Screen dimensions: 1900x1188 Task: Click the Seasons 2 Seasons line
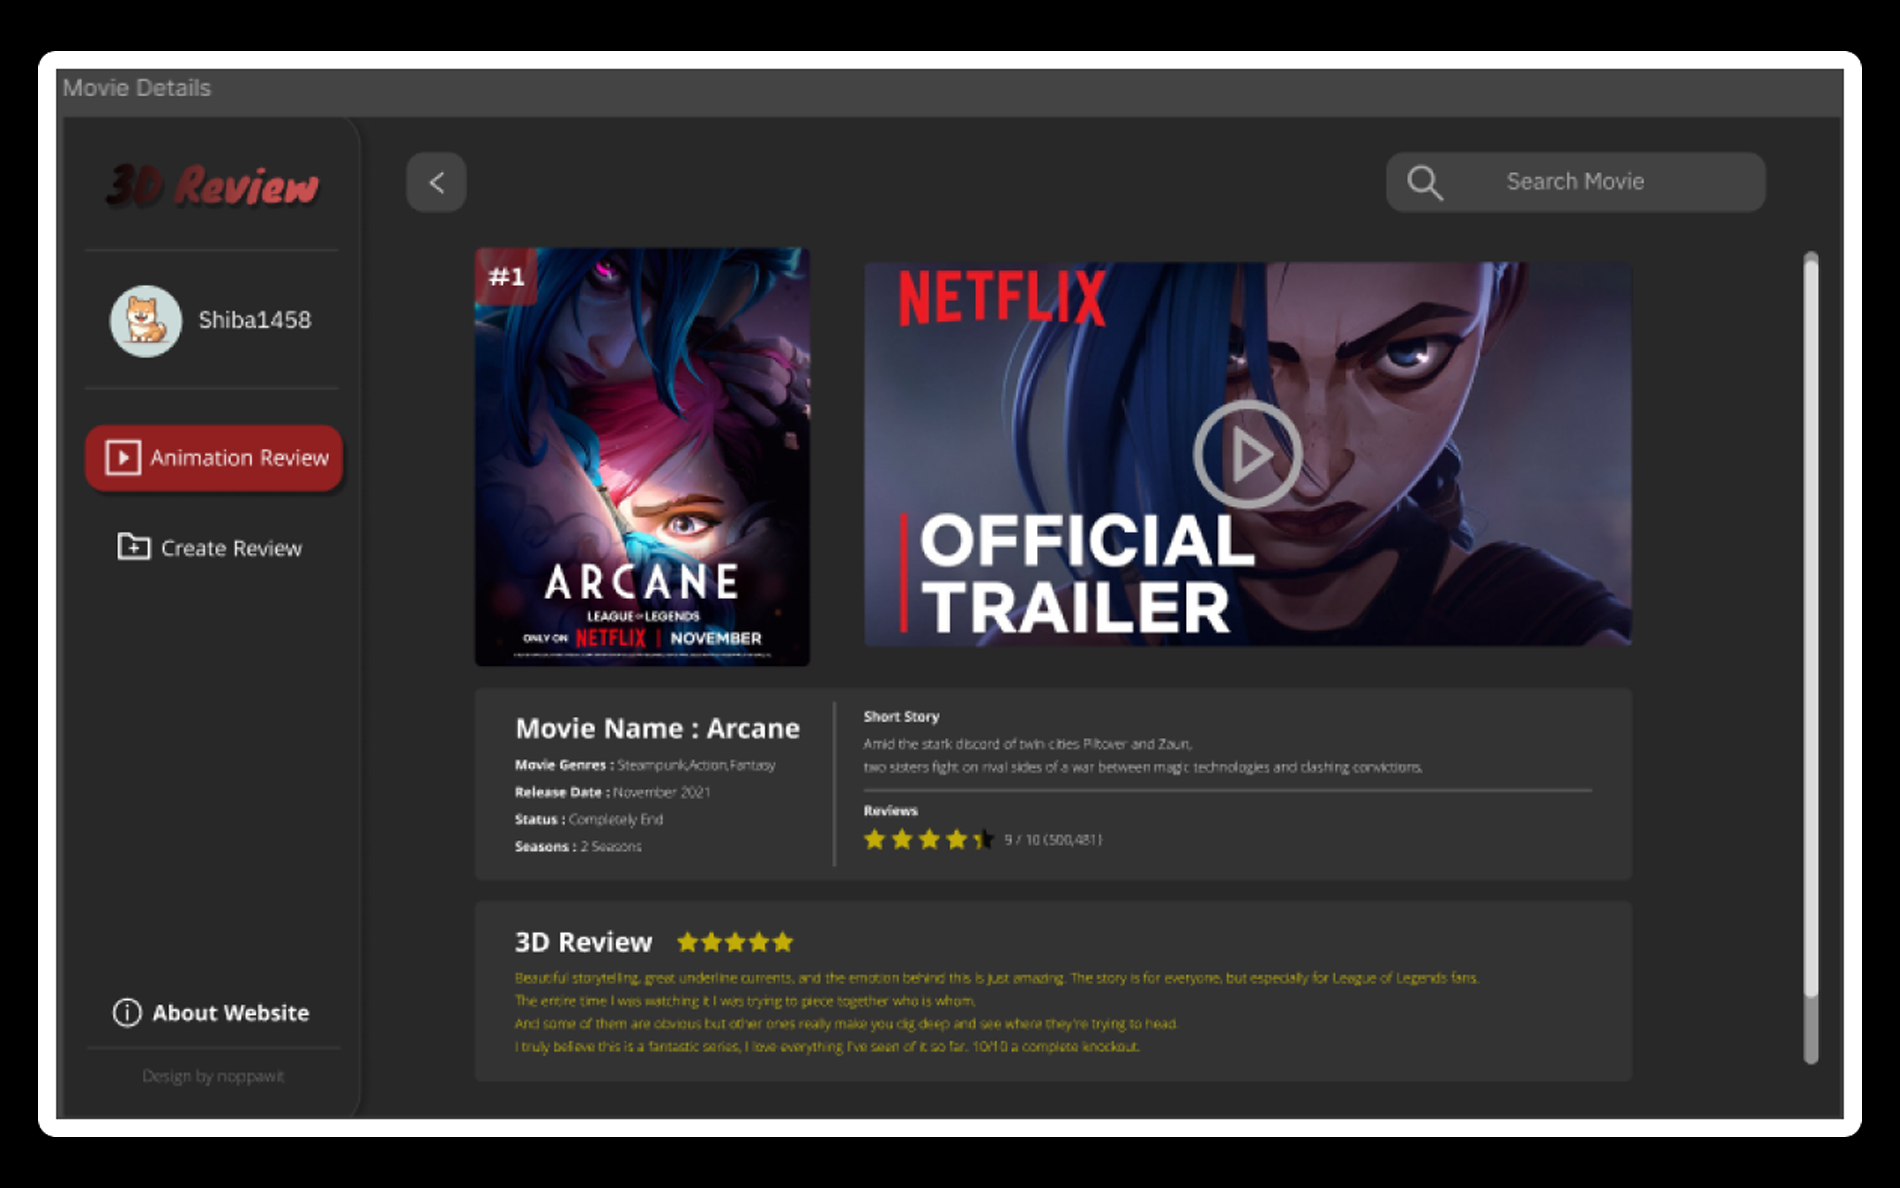click(x=578, y=846)
